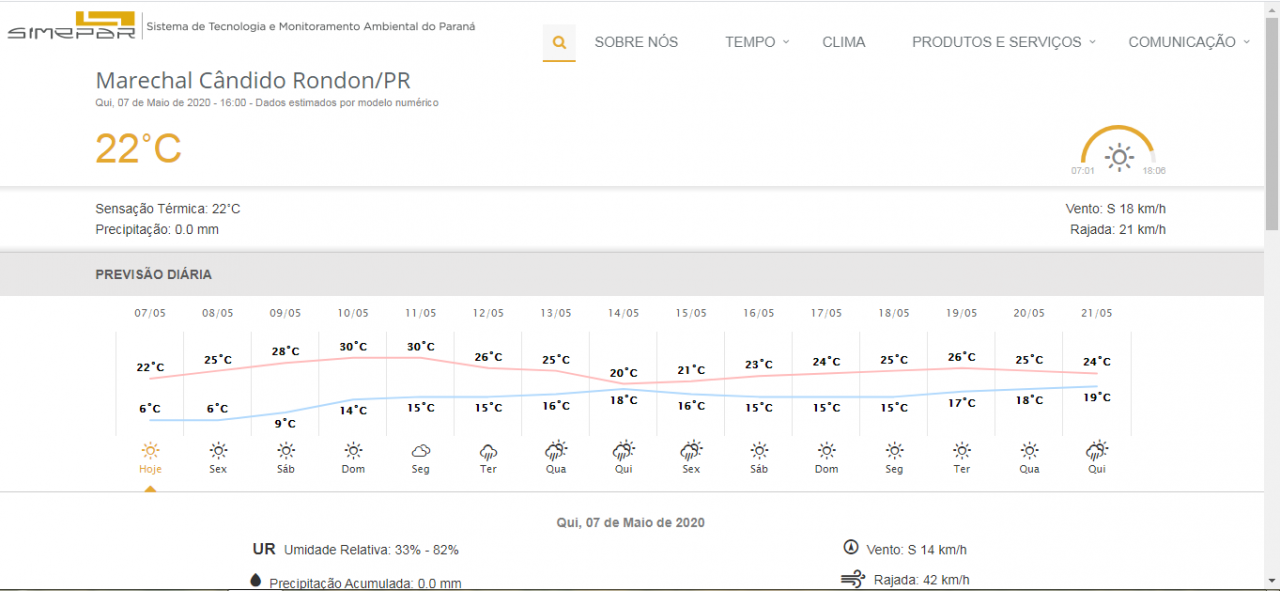Image resolution: width=1280 pixels, height=591 pixels.
Task: Select the rain icon above Qua 13/05
Action: tap(556, 450)
